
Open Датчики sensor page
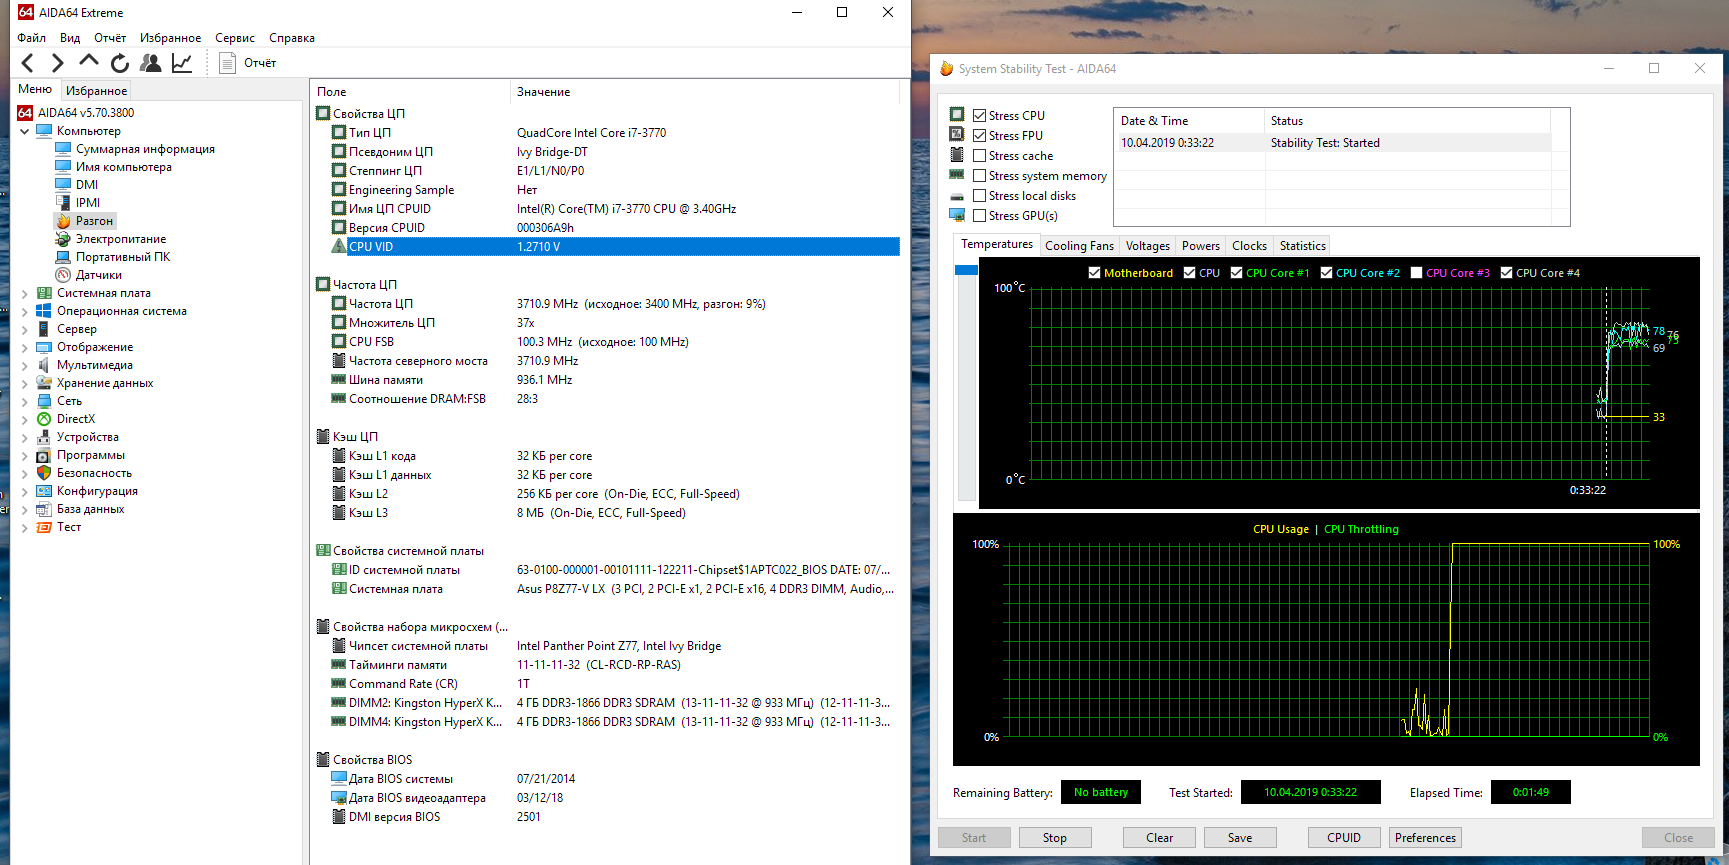(x=99, y=275)
